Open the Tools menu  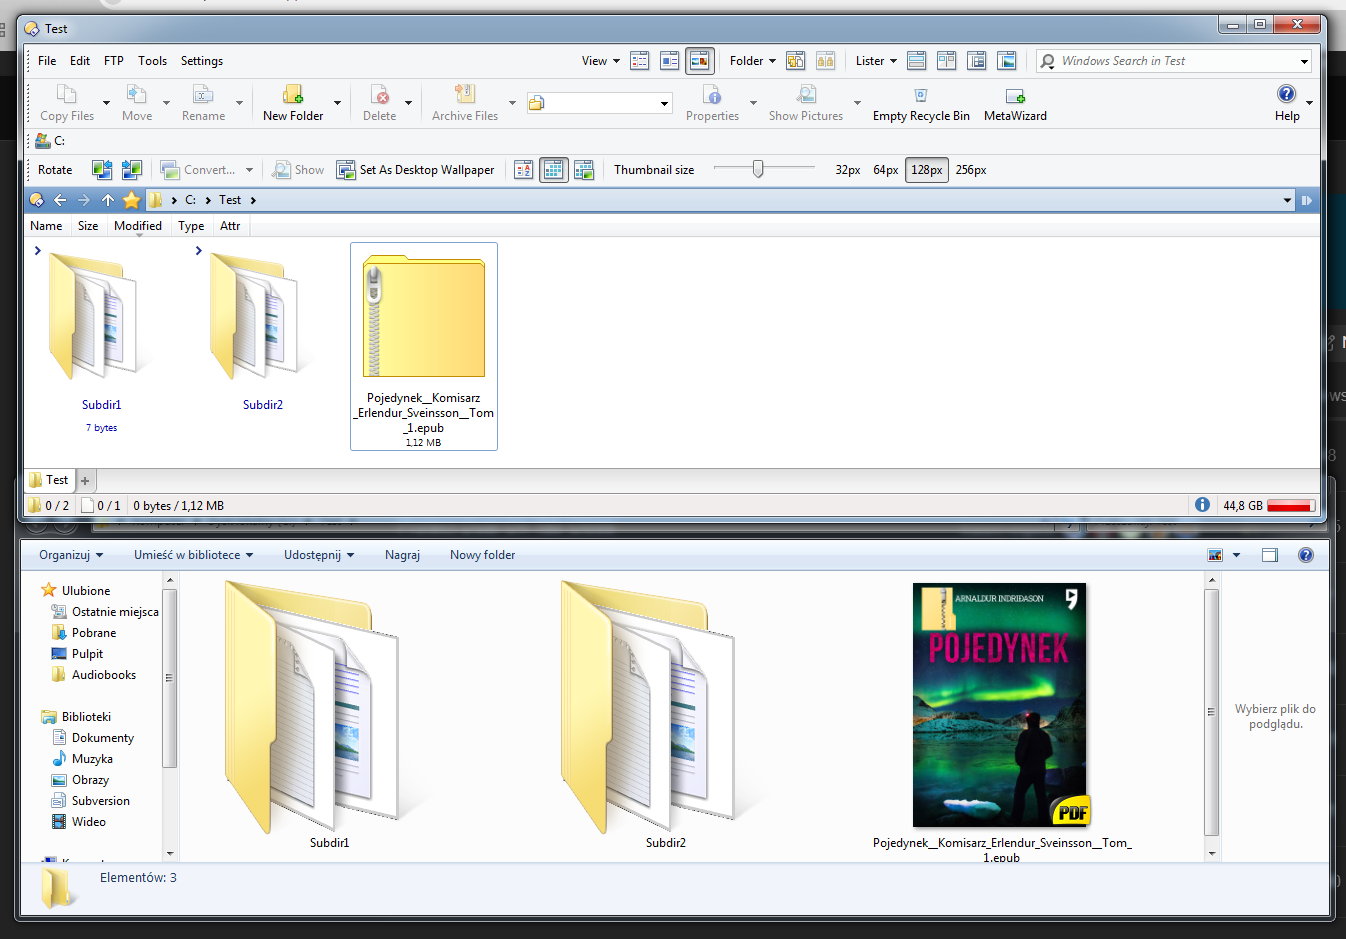coord(152,61)
